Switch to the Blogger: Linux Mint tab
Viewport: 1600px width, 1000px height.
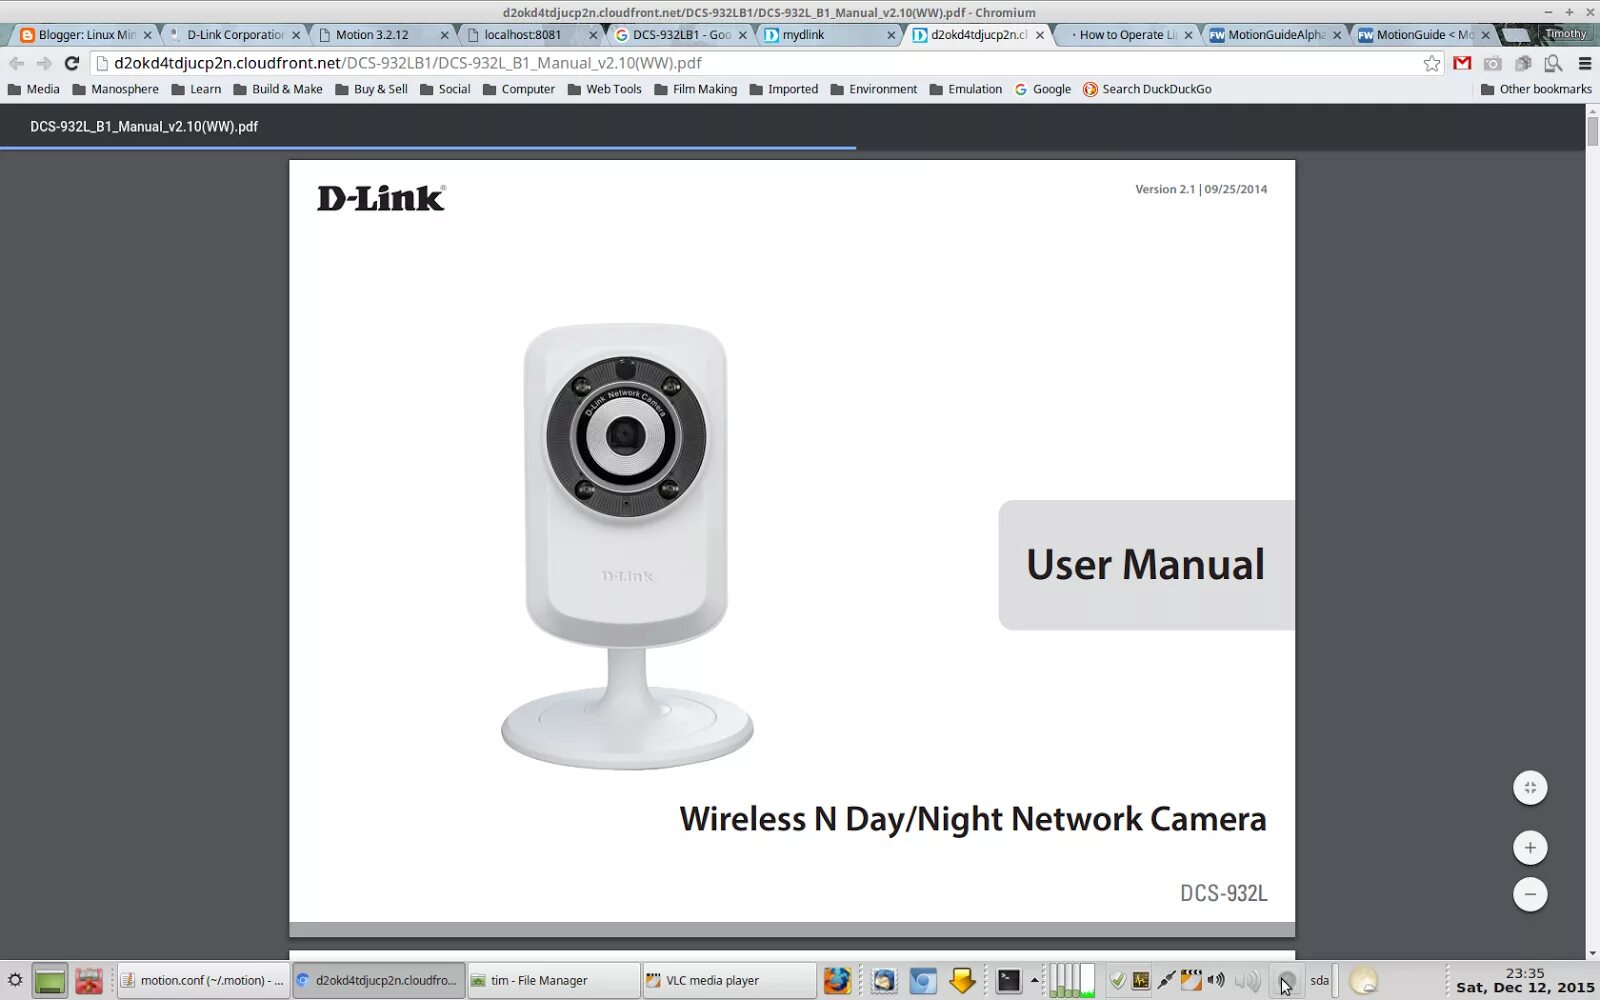(86, 35)
